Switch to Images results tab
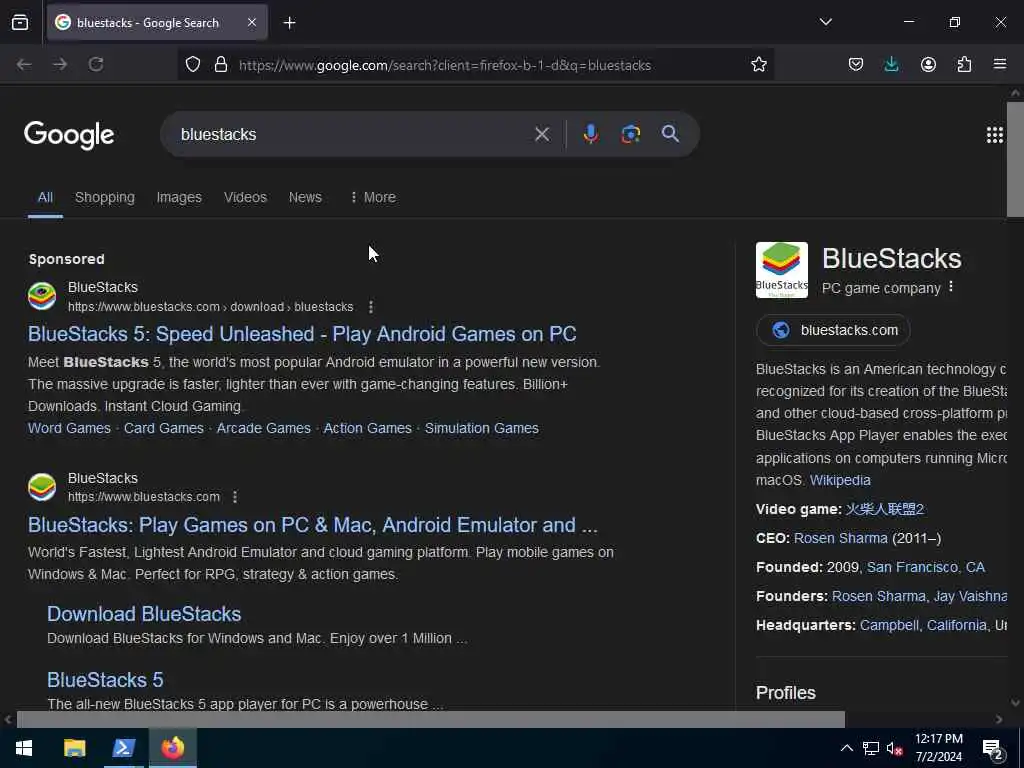 click(x=179, y=197)
